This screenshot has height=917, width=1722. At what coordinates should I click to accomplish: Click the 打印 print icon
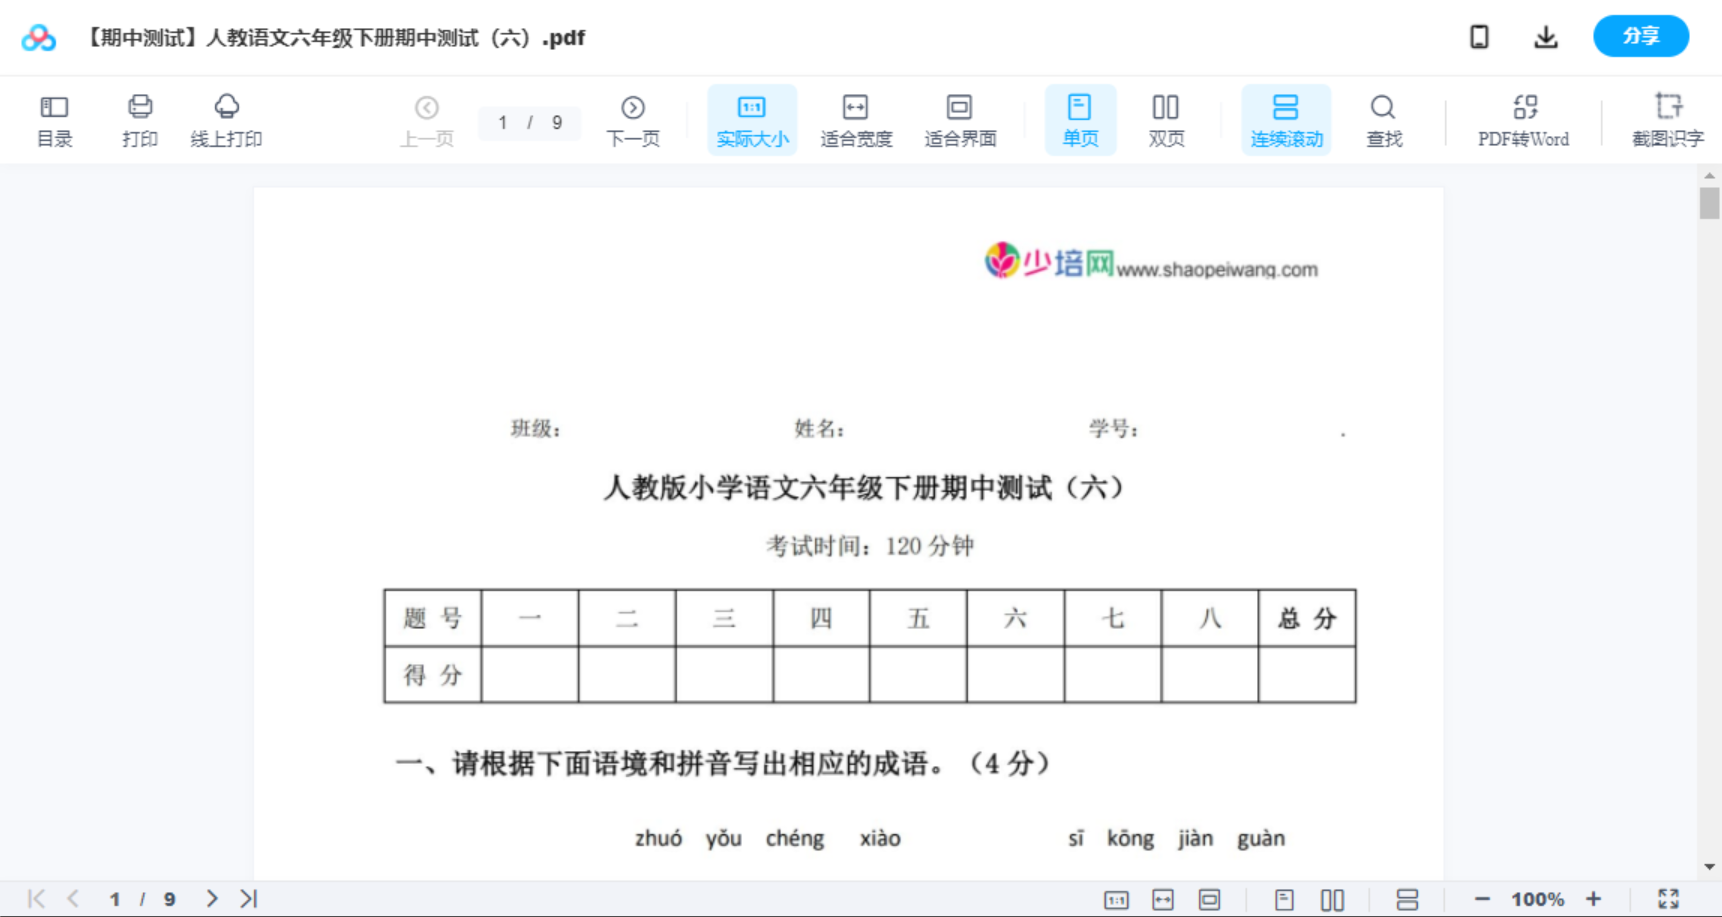[x=139, y=120]
